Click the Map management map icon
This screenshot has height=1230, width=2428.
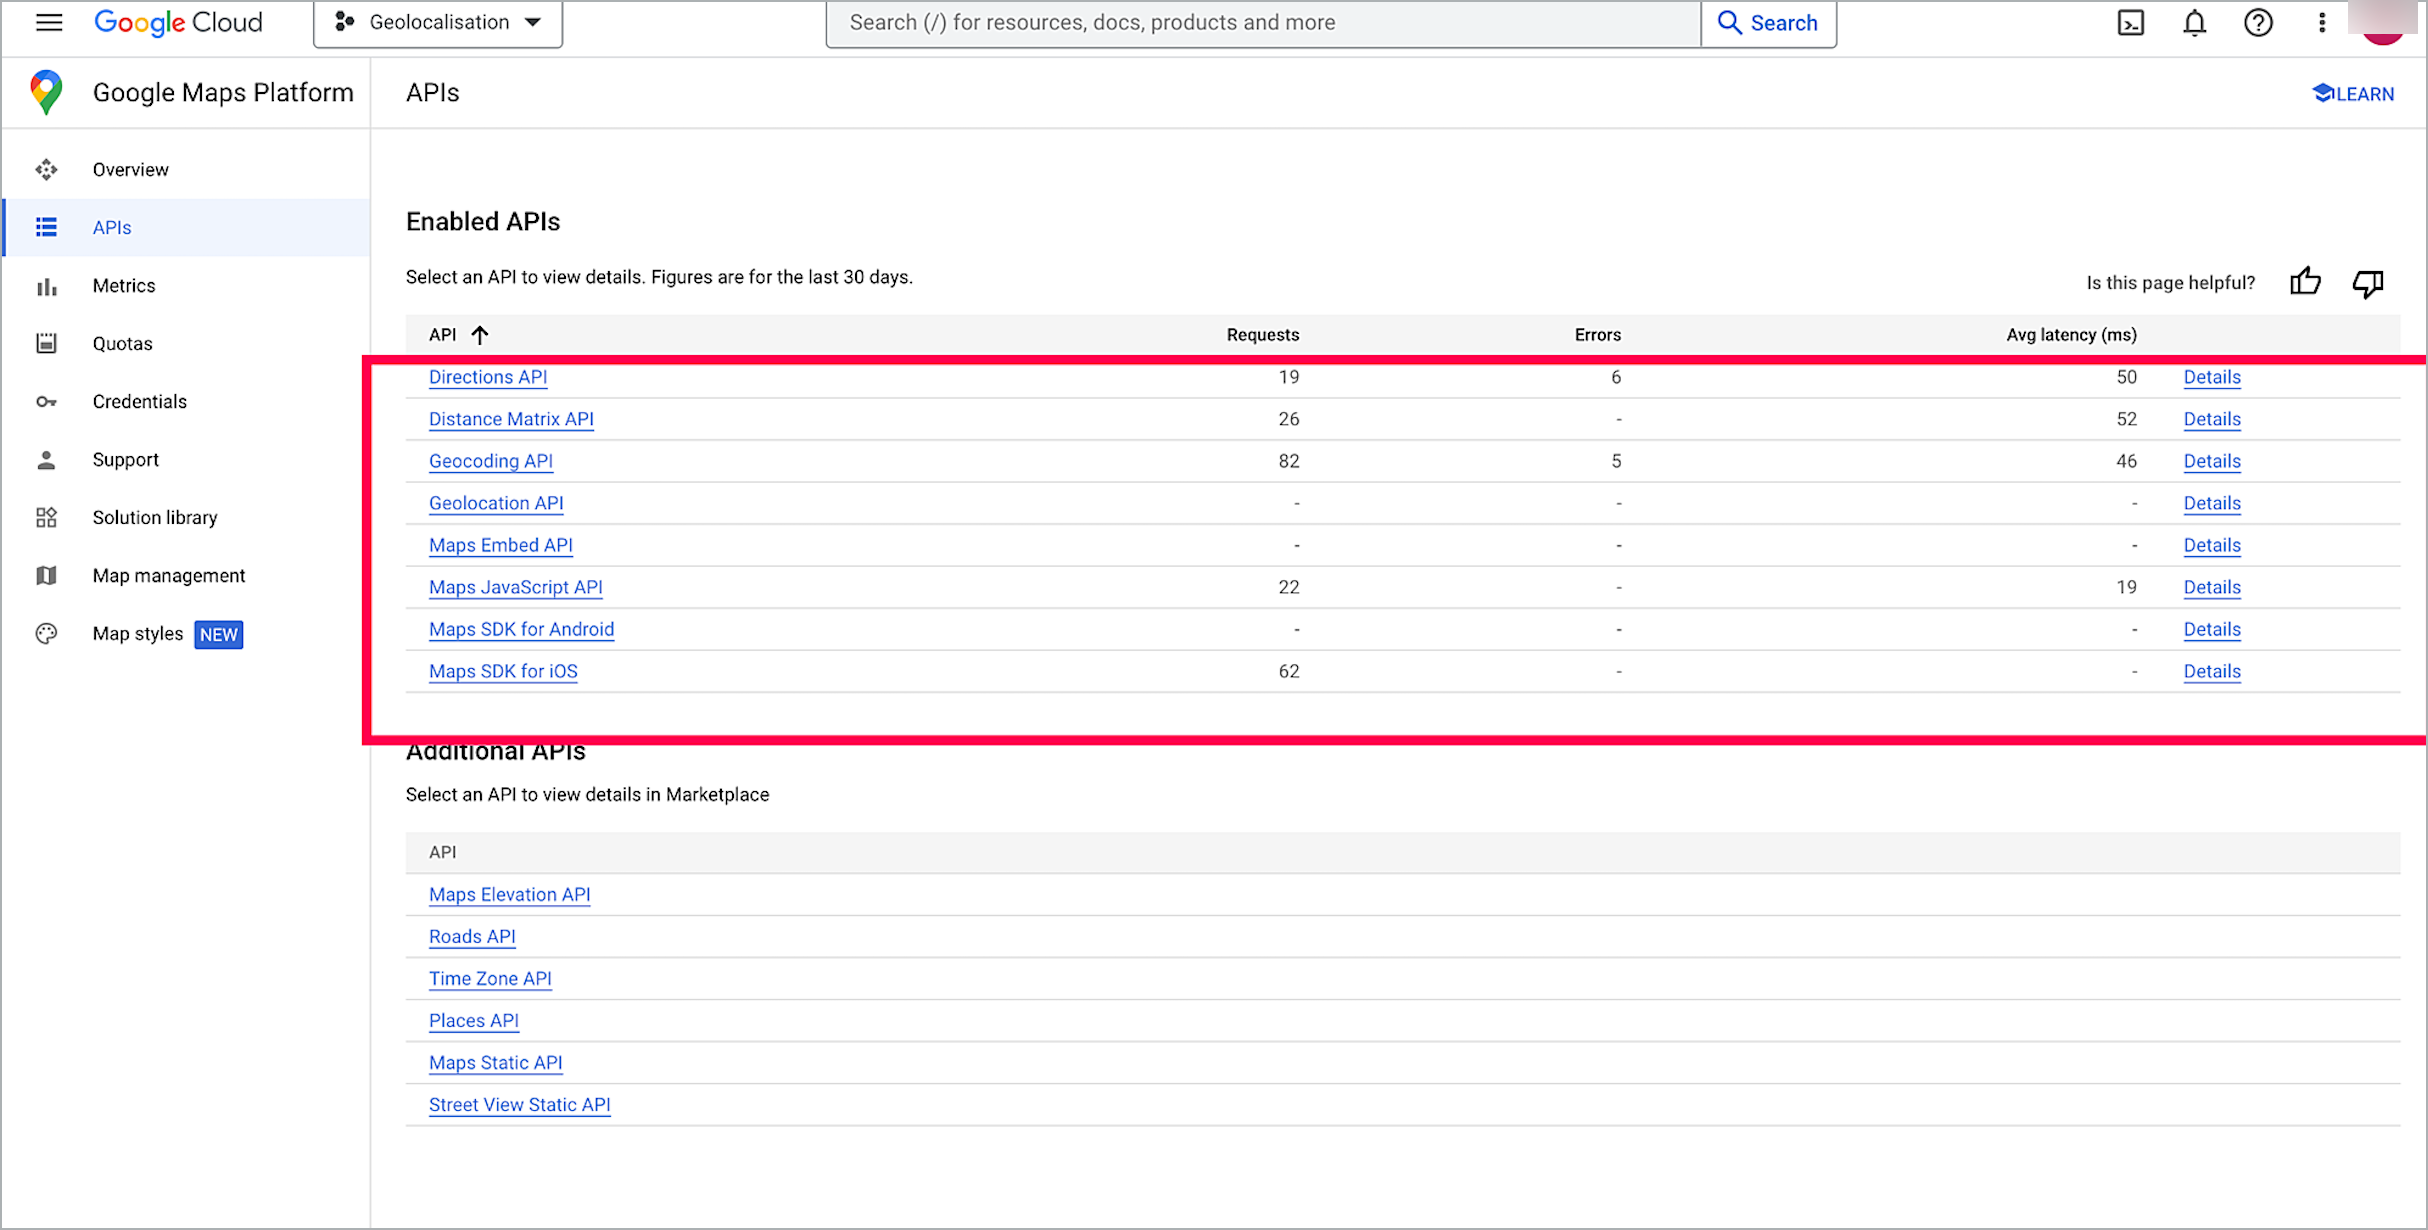point(46,576)
